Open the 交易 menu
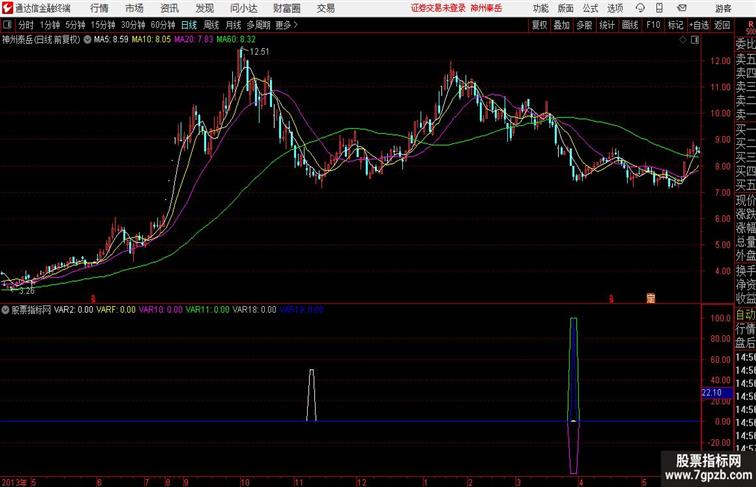The width and height of the screenshot is (756, 487). 325,8
